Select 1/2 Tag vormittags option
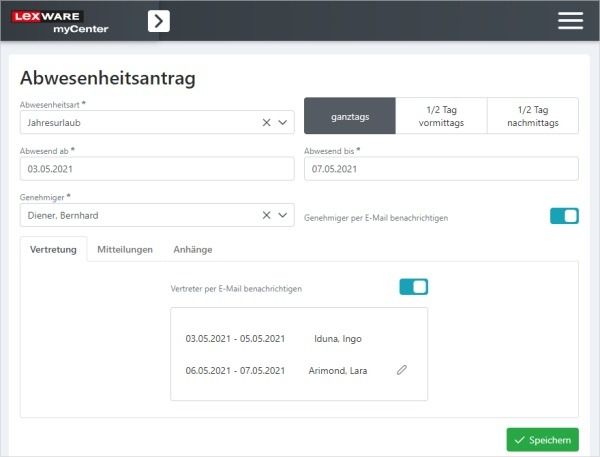Screen dimensions: 600x457 [441, 116]
